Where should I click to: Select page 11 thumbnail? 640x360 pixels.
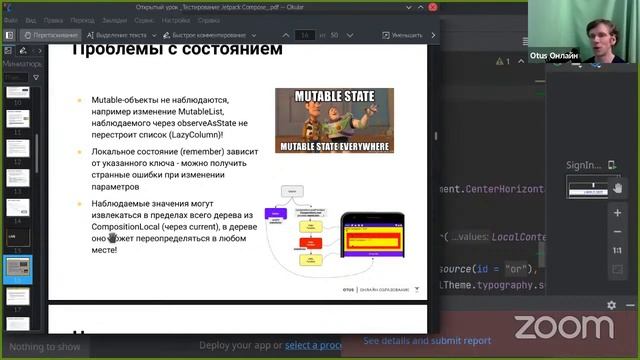(x=18, y=119)
